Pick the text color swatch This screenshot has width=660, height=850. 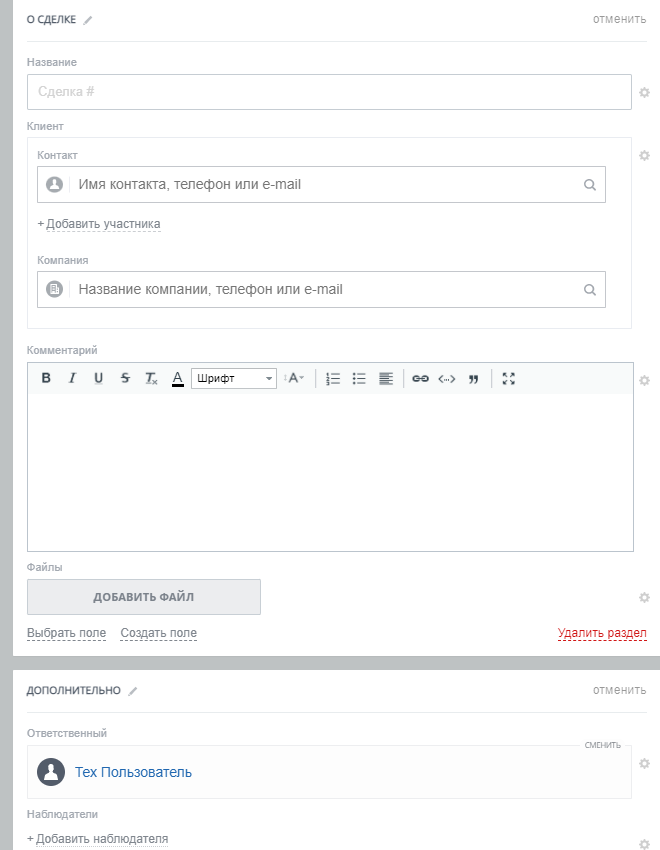178,379
